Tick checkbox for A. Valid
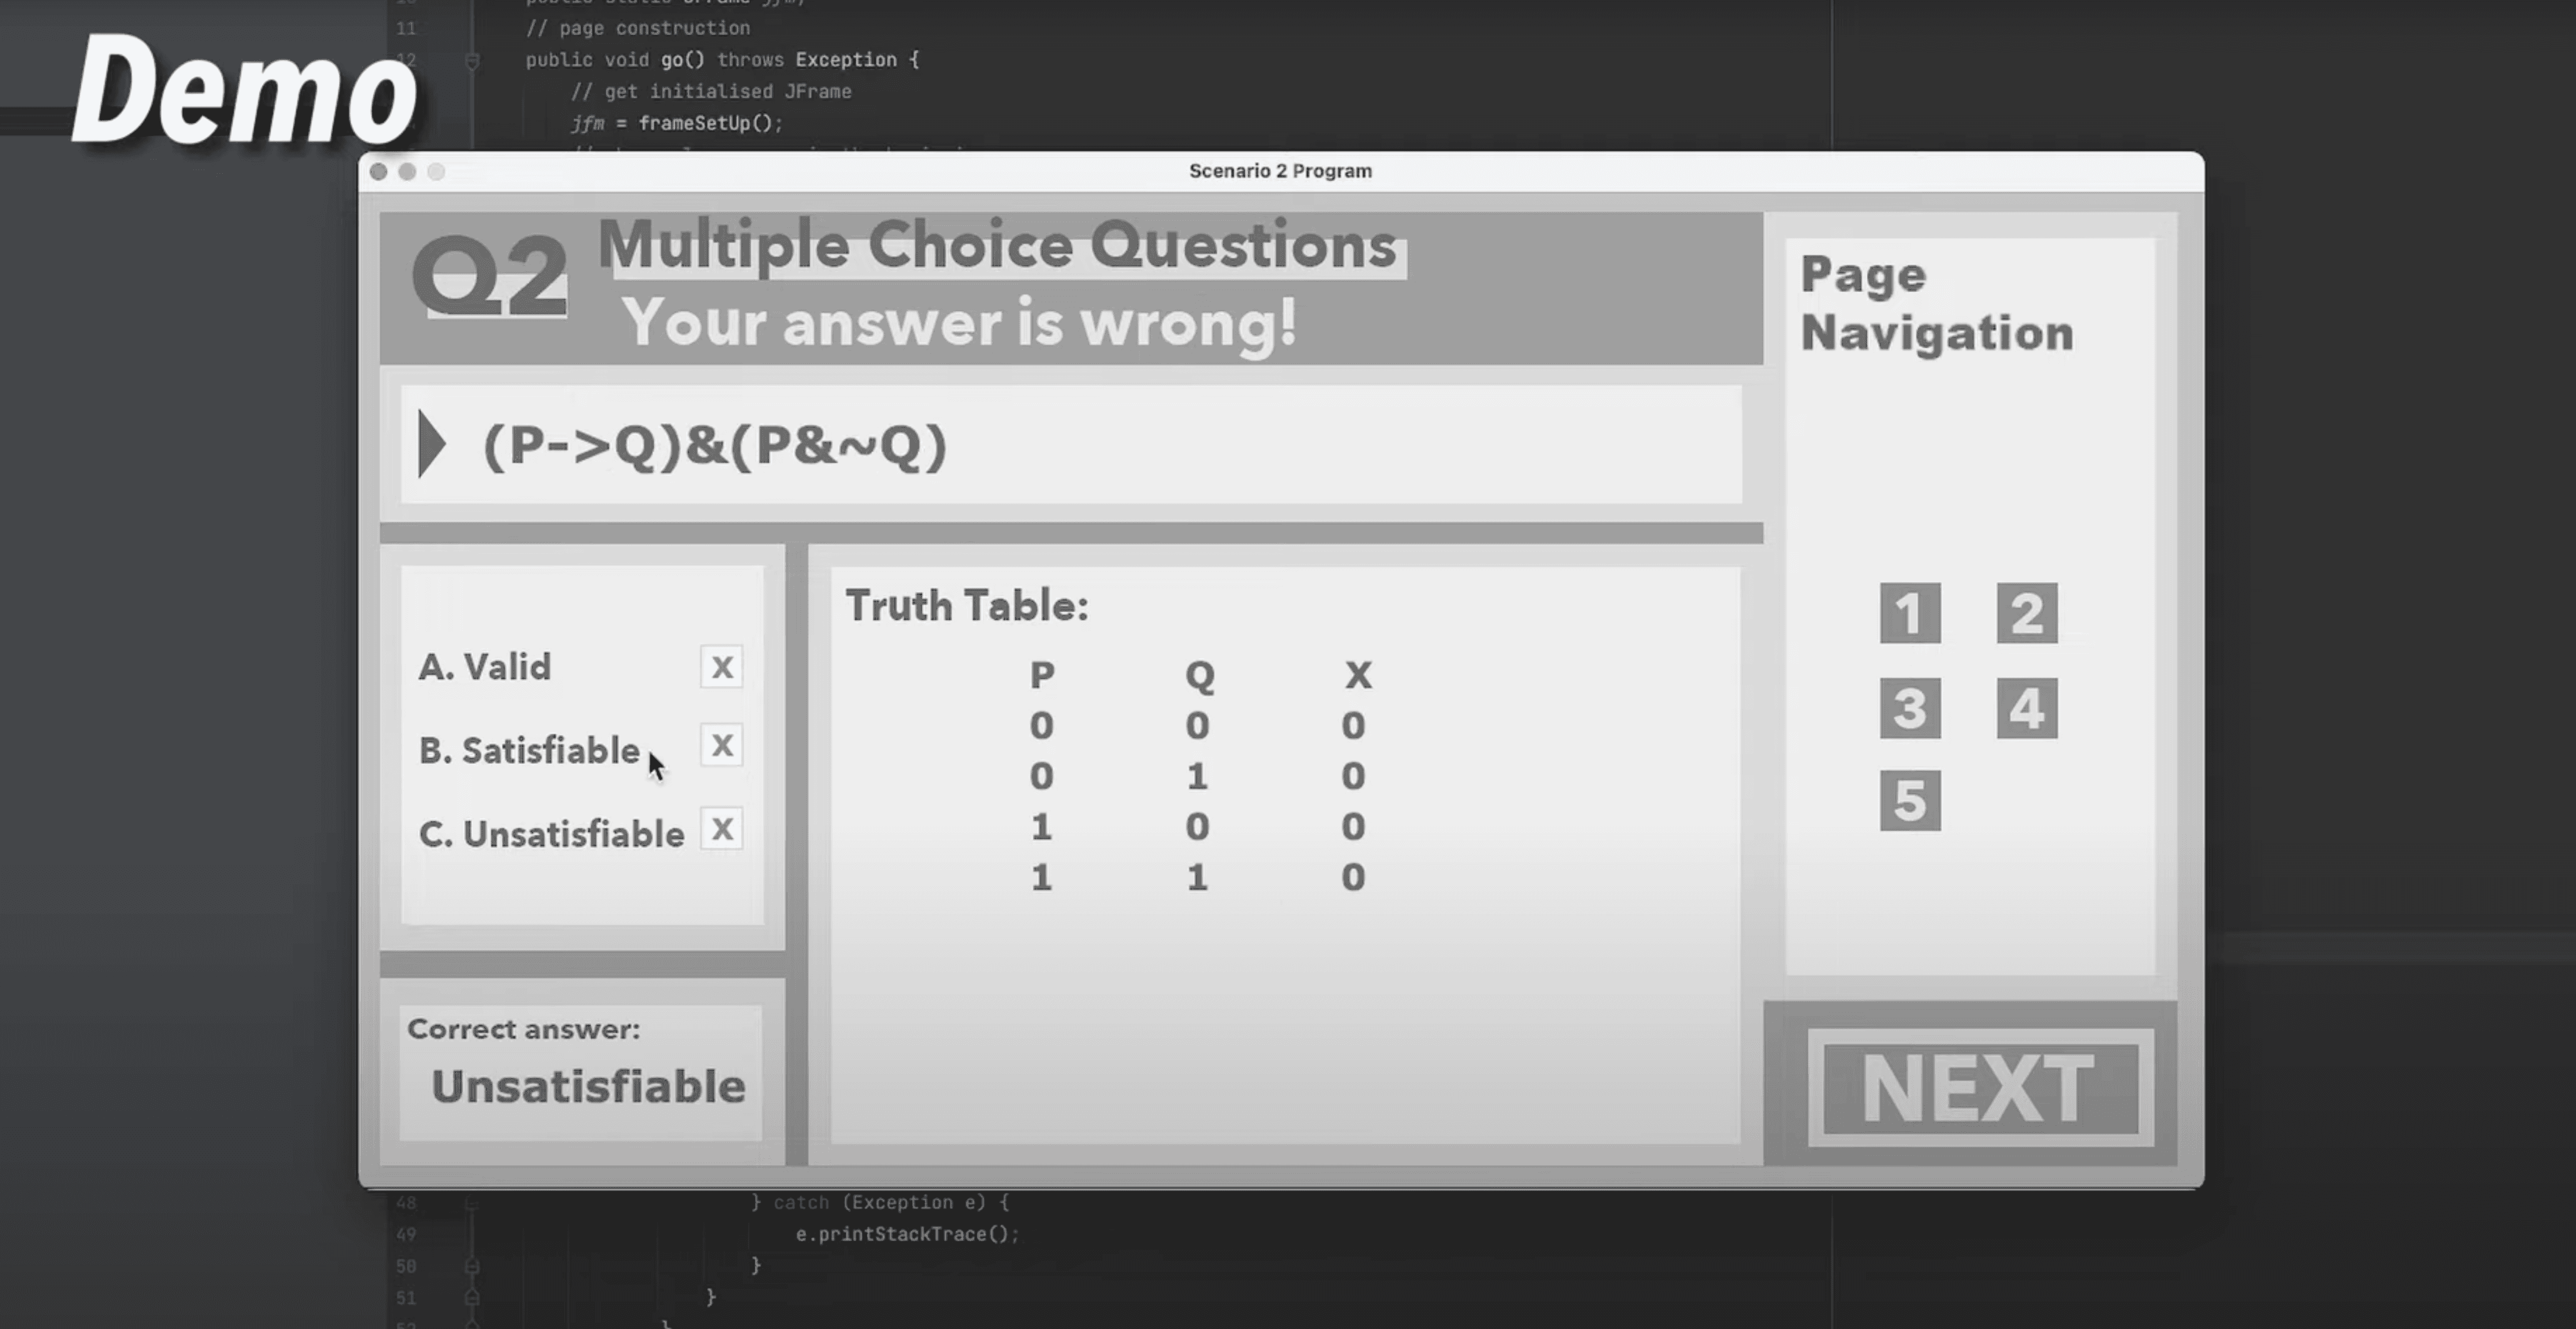 [x=721, y=667]
